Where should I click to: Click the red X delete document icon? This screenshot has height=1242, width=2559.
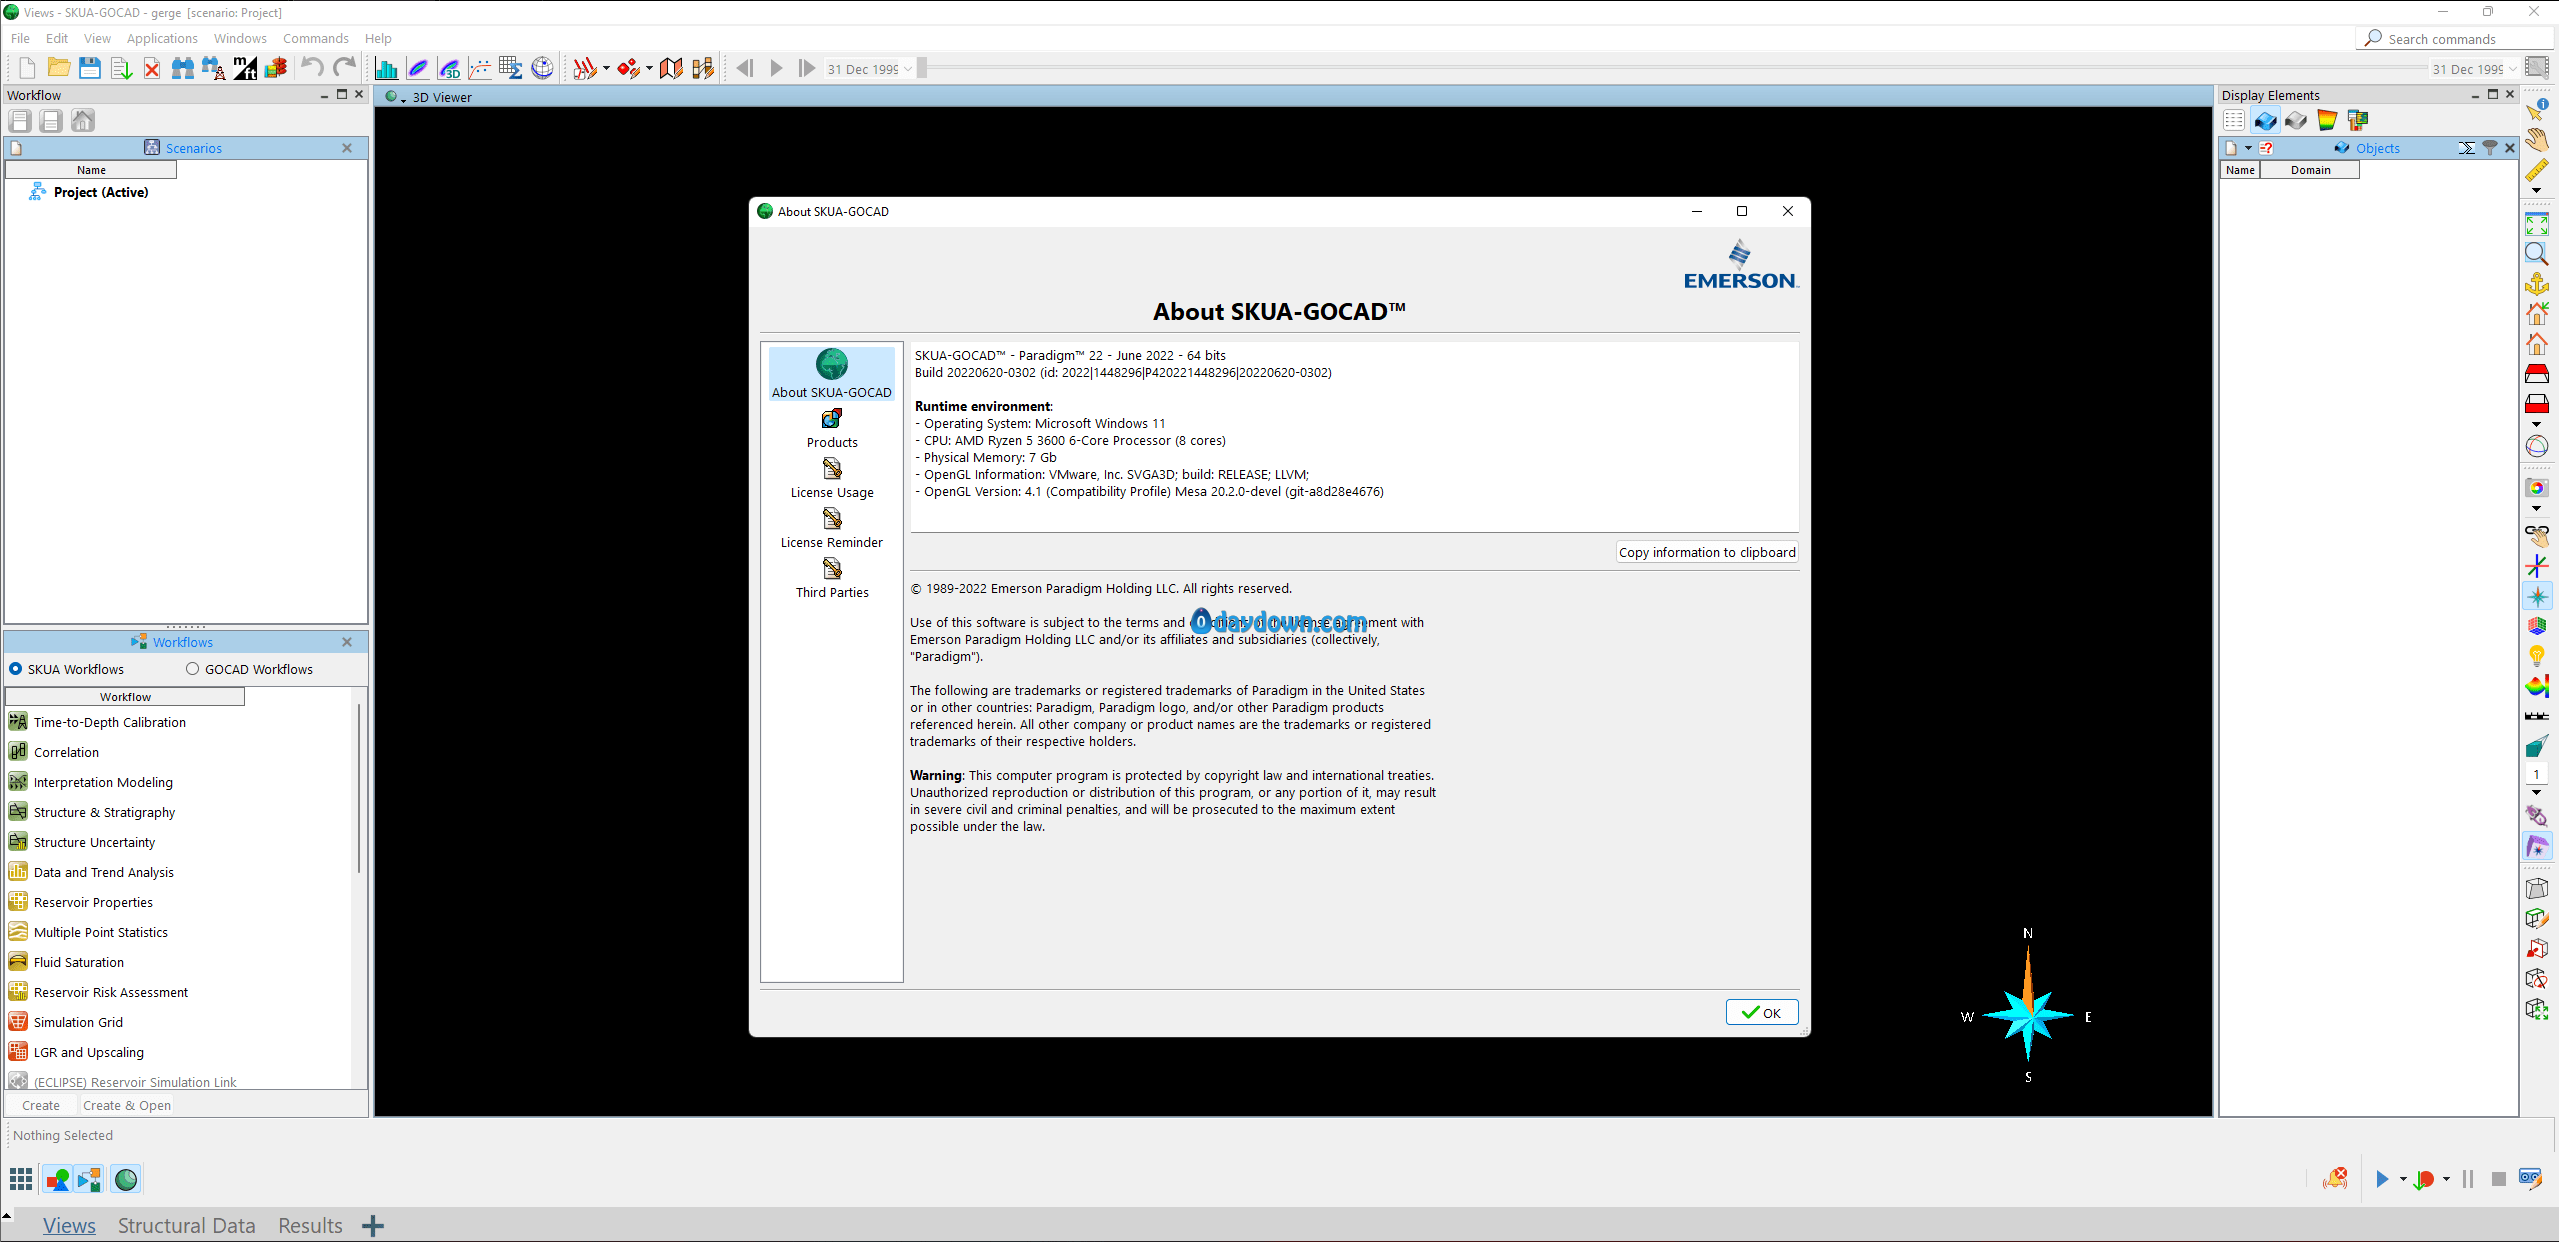tap(152, 68)
